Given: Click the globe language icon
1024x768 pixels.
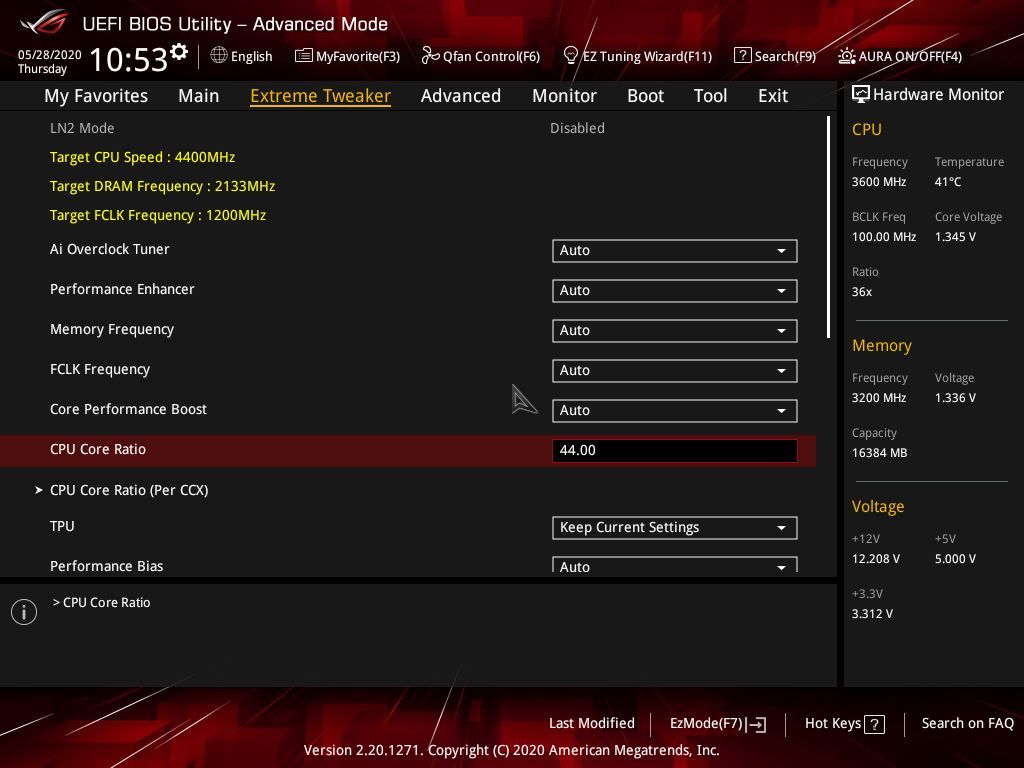Looking at the screenshot, I should click(x=219, y=55).
